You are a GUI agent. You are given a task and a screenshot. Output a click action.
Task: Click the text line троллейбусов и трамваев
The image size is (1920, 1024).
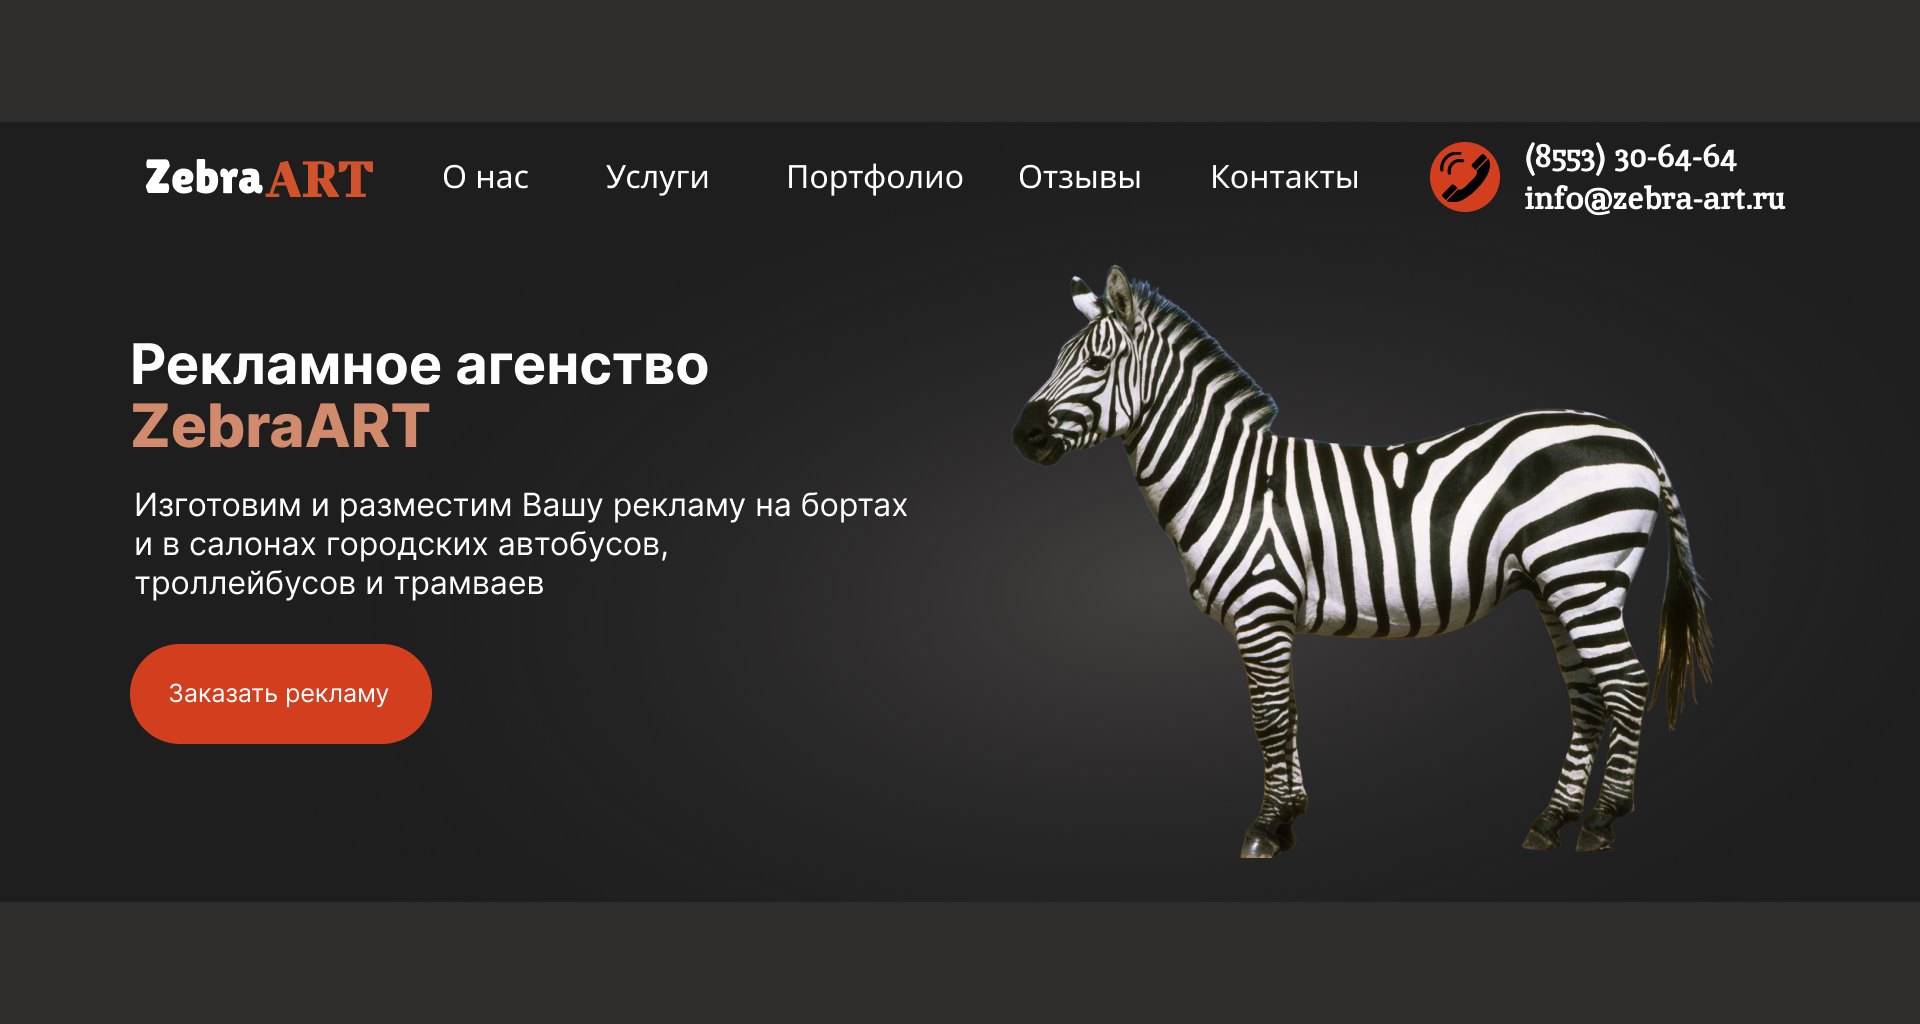339,583
